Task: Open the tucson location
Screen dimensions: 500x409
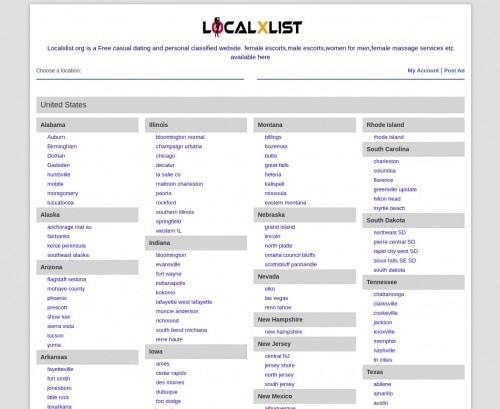Action: pos(55,336)
